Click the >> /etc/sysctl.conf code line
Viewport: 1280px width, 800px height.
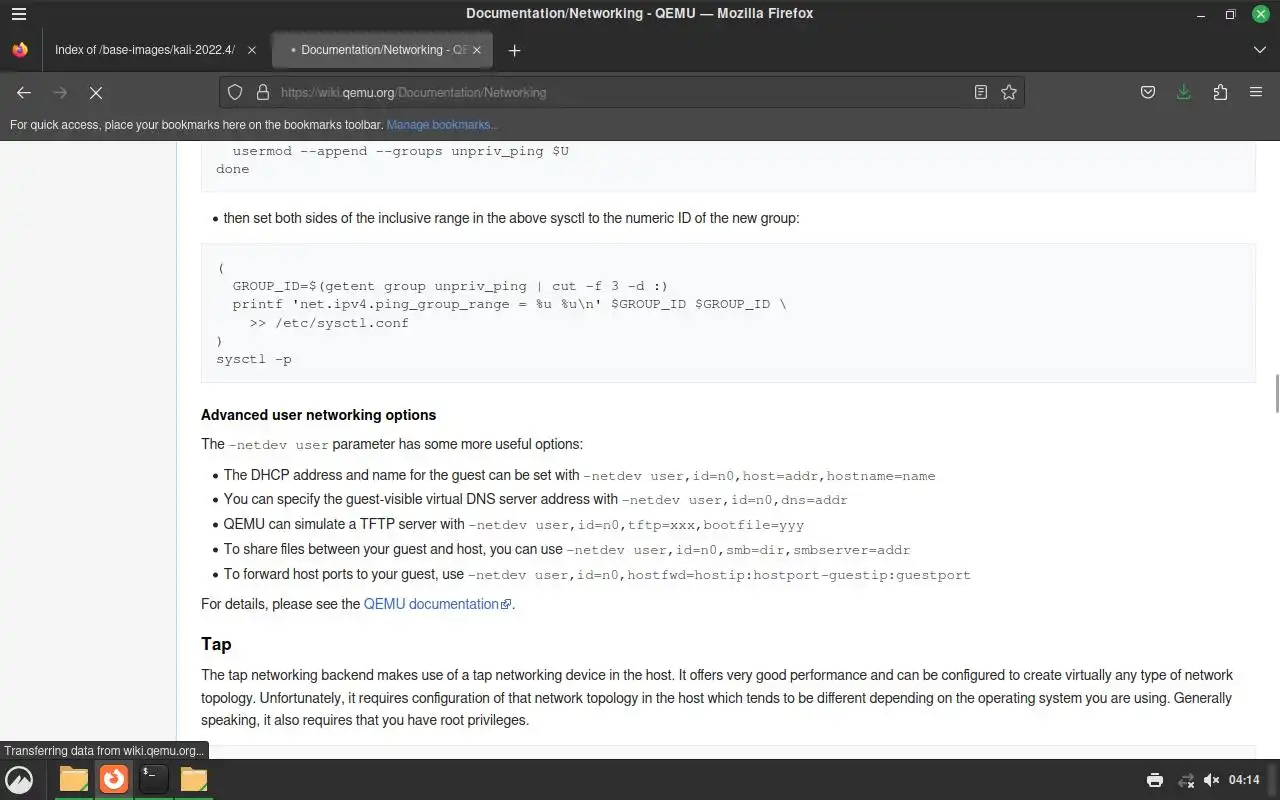point(329,323)
